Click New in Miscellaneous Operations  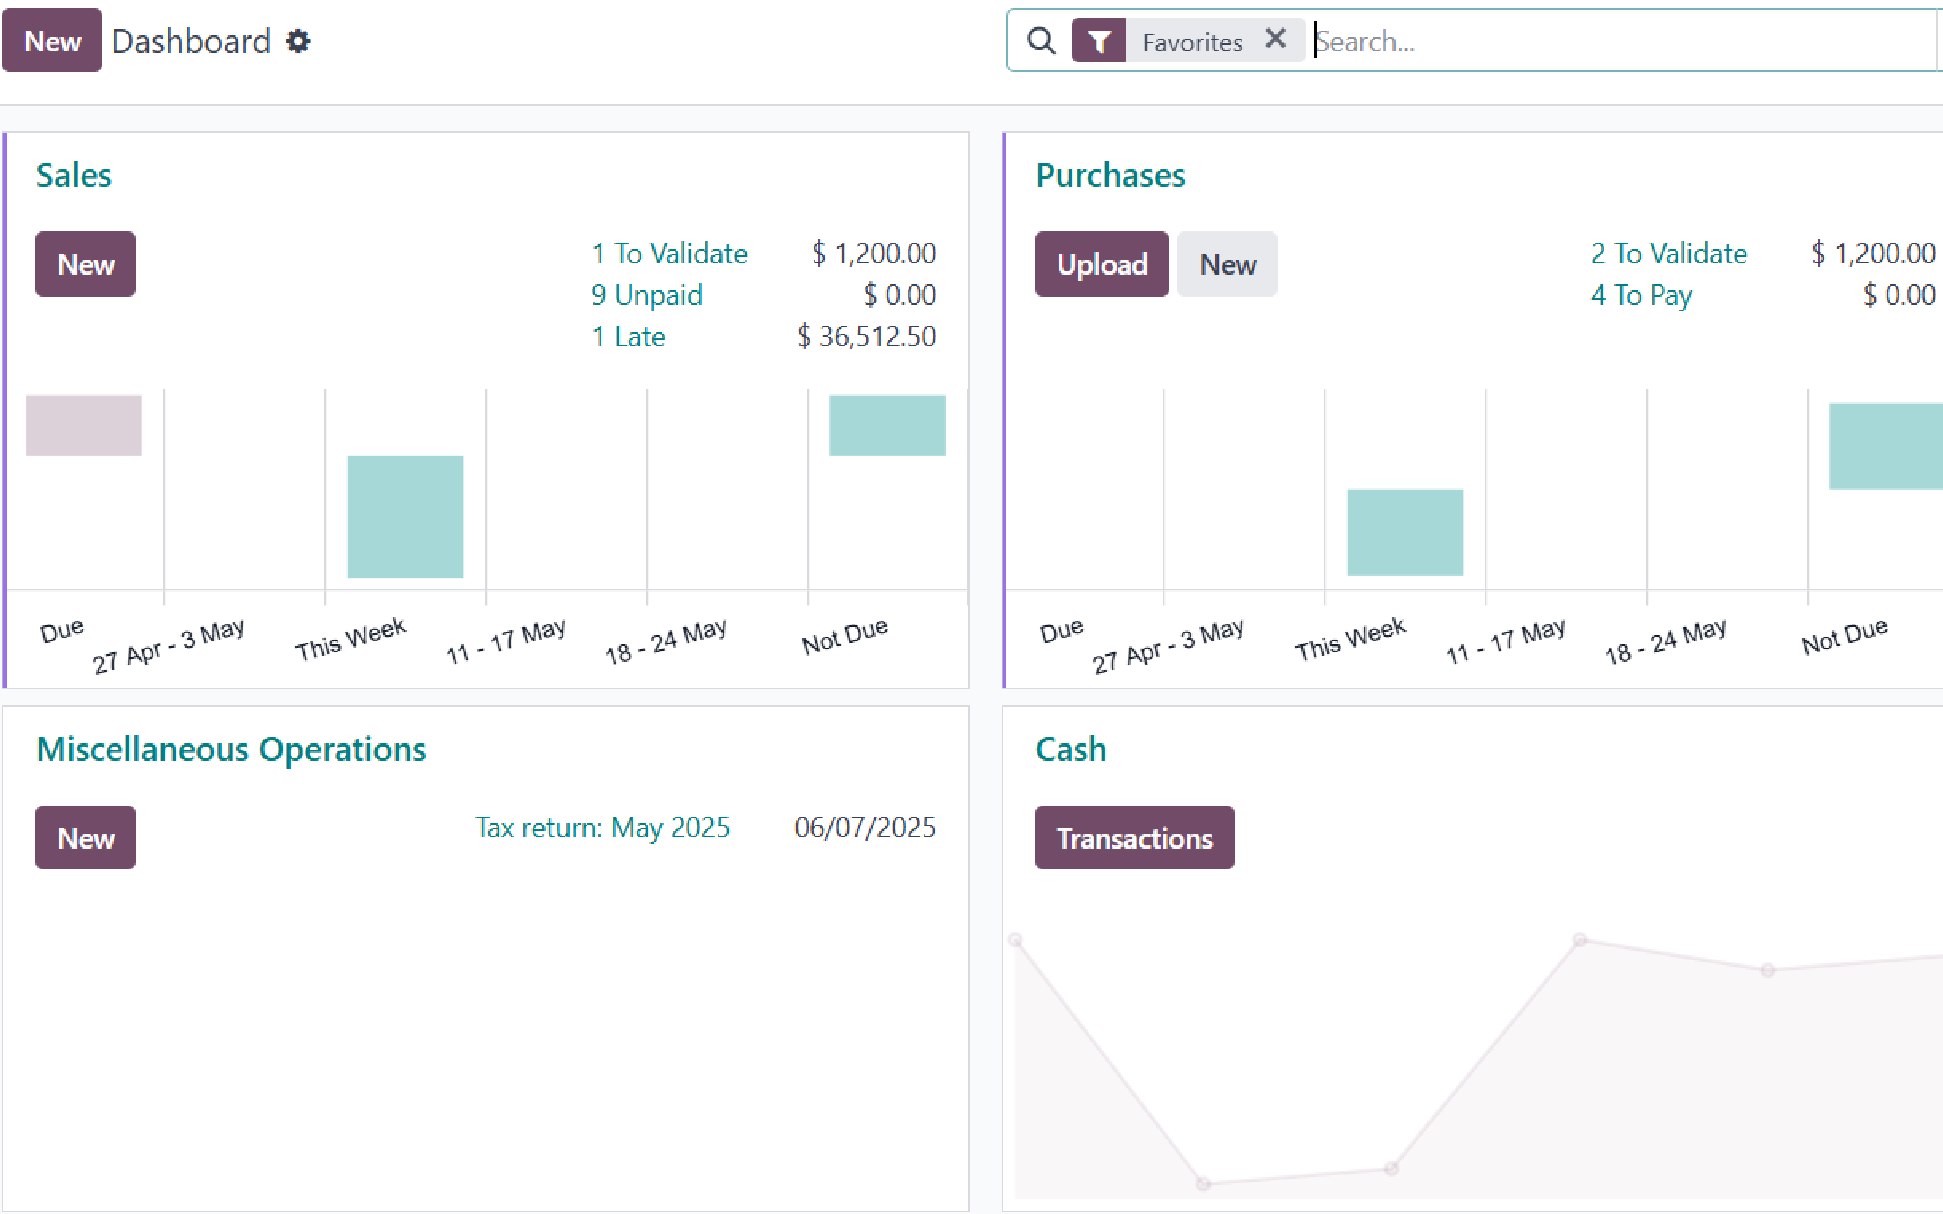coord(85,838)
